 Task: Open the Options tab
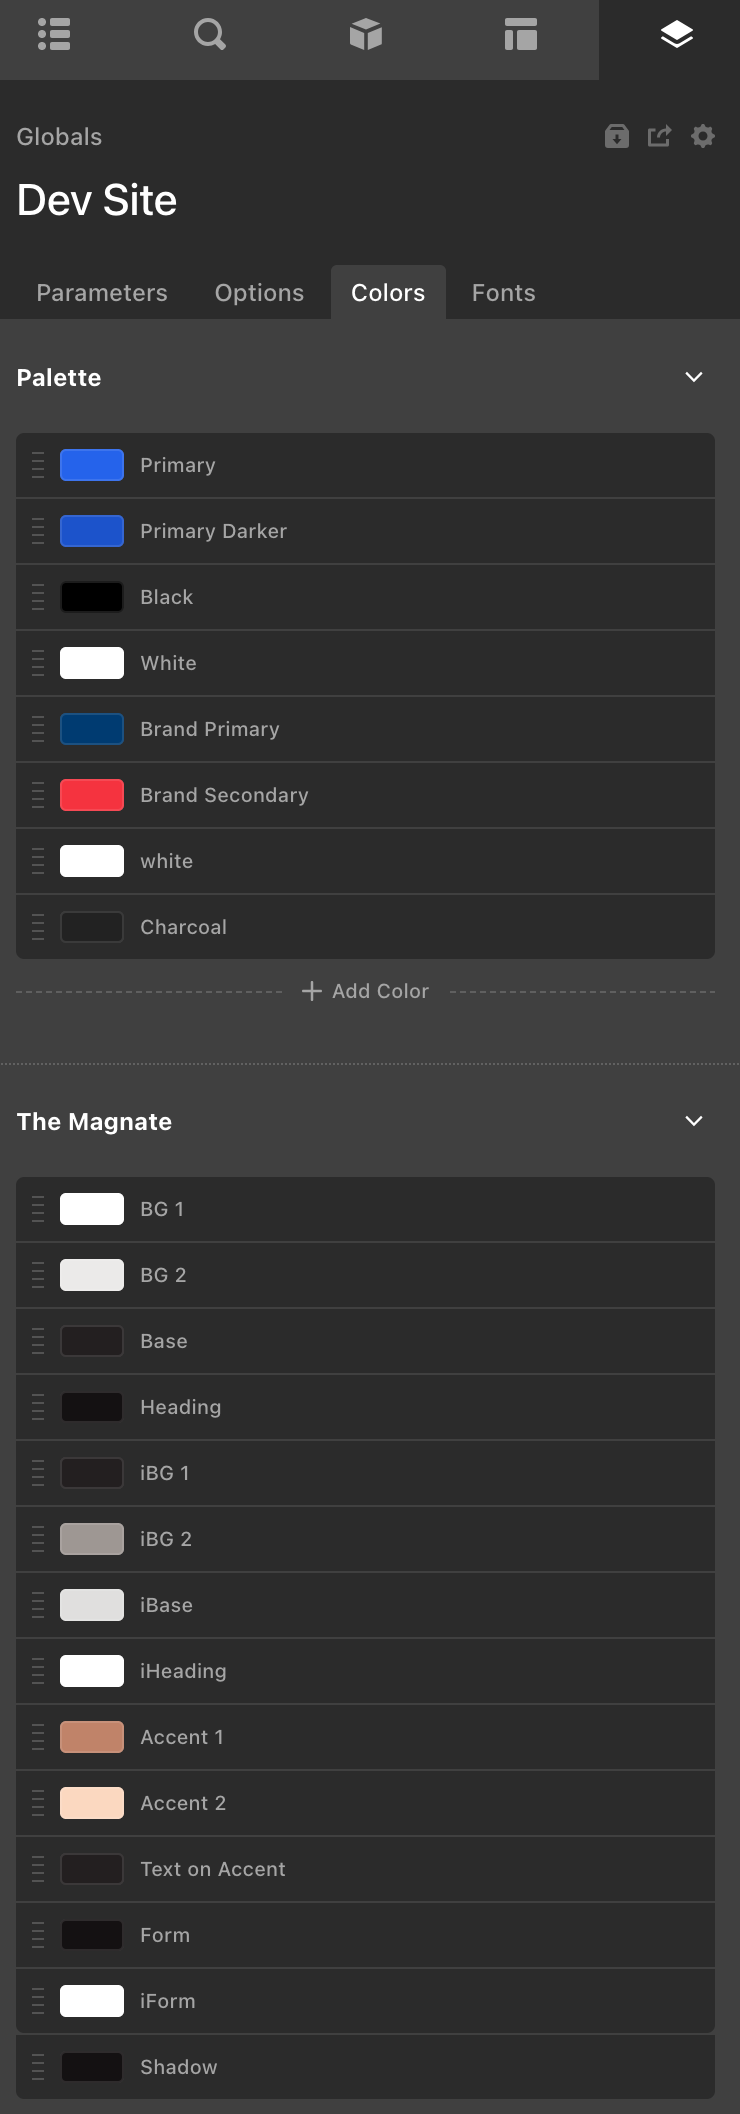tap(259, 293)
